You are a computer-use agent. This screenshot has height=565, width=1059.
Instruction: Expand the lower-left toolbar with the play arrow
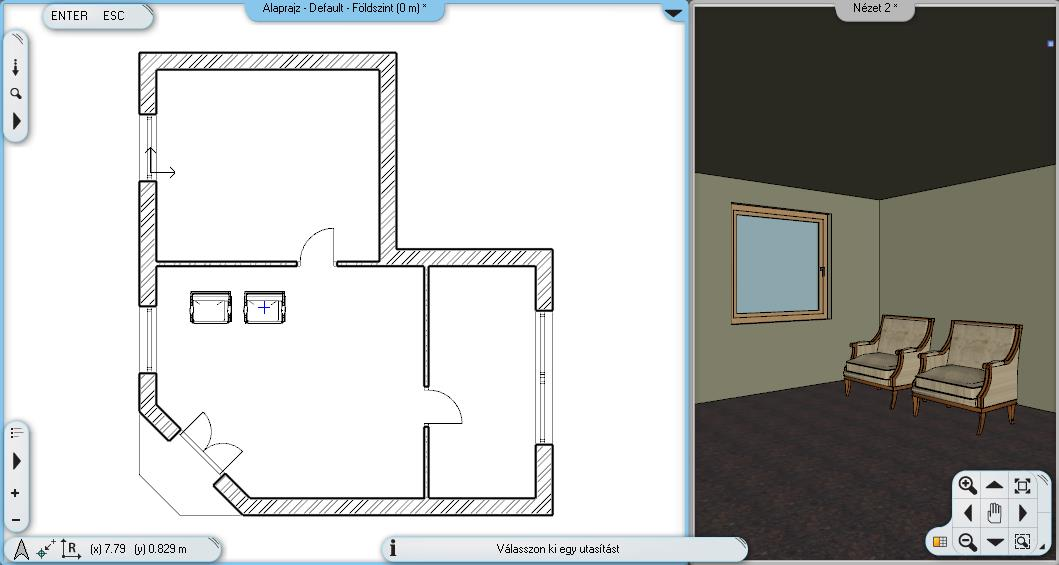(16, 462)
